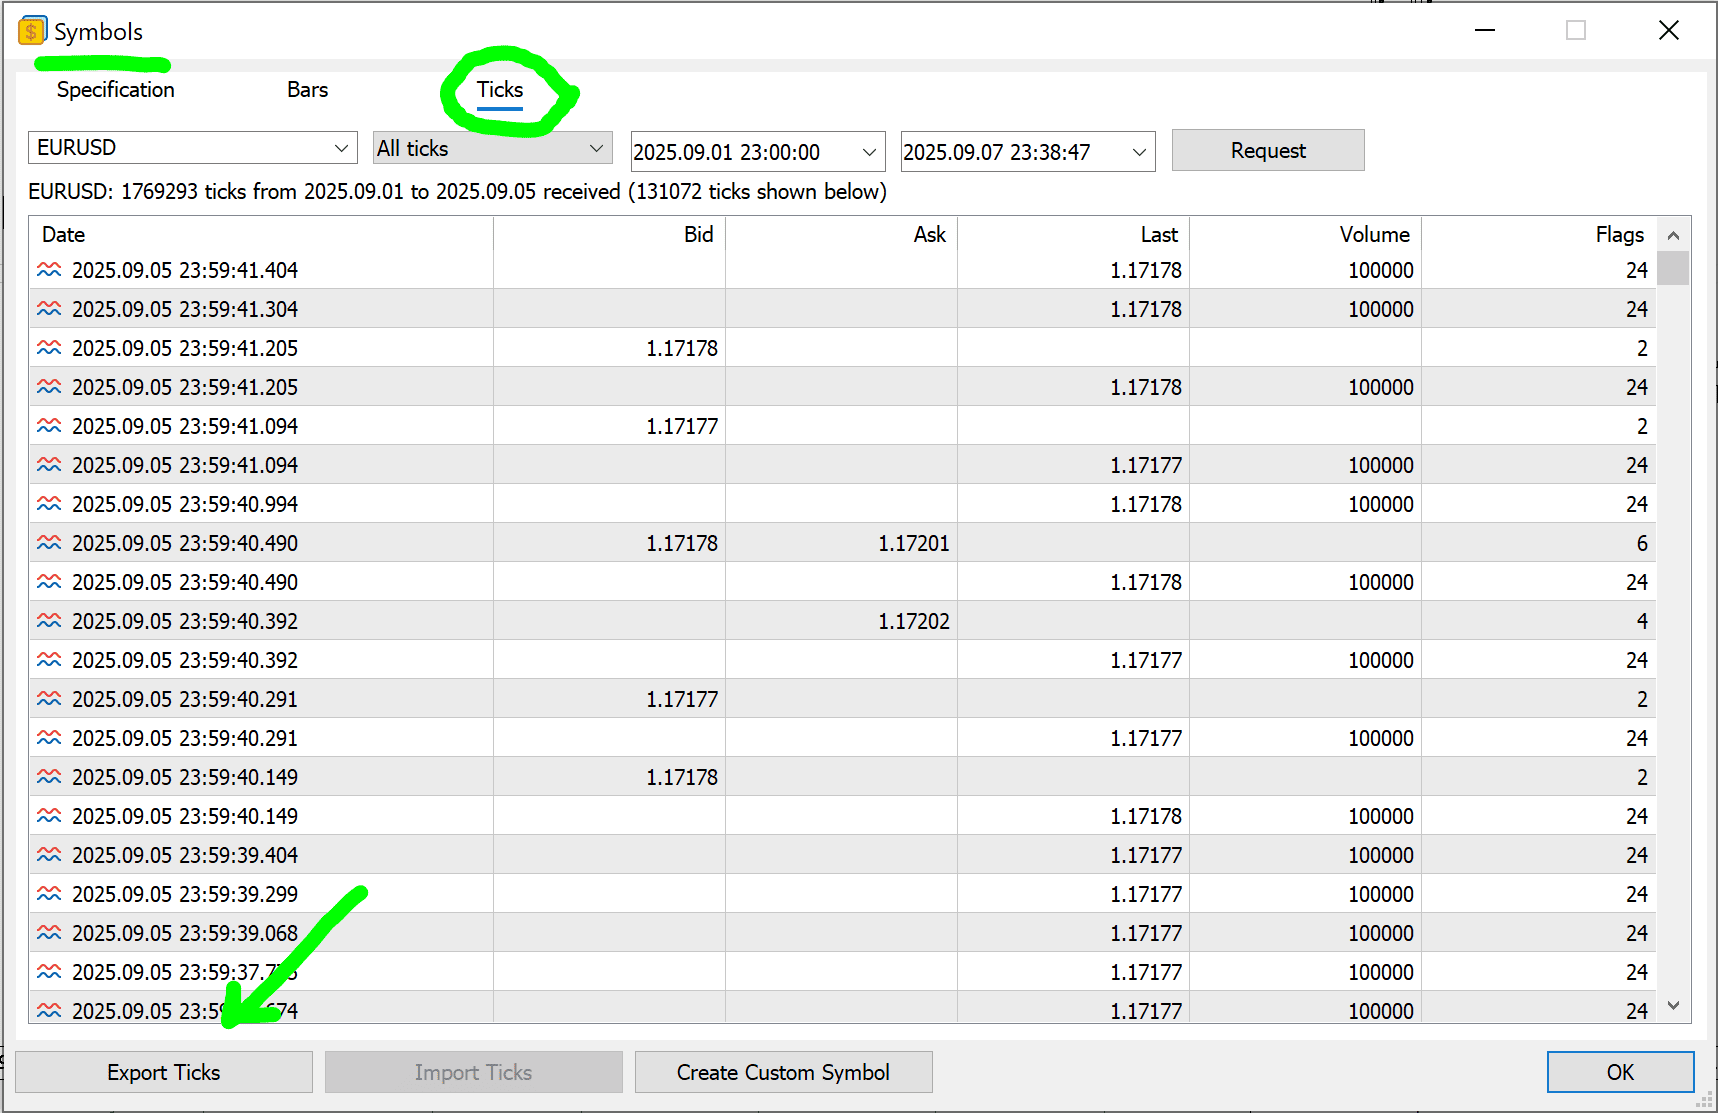1718x1113 pixels.
Task: Expand the All ticks type dropdown
Action: coord(596,148)
